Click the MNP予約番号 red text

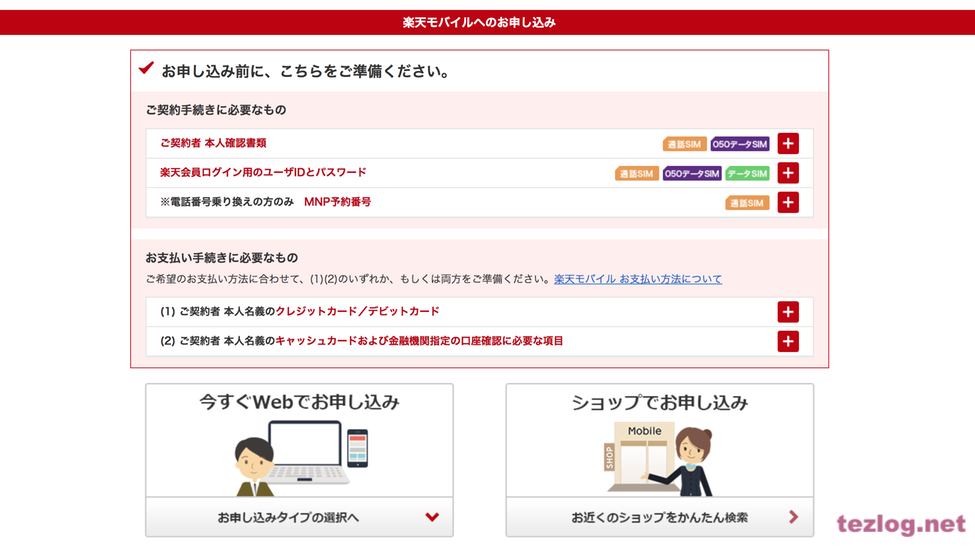click(338, 202)
